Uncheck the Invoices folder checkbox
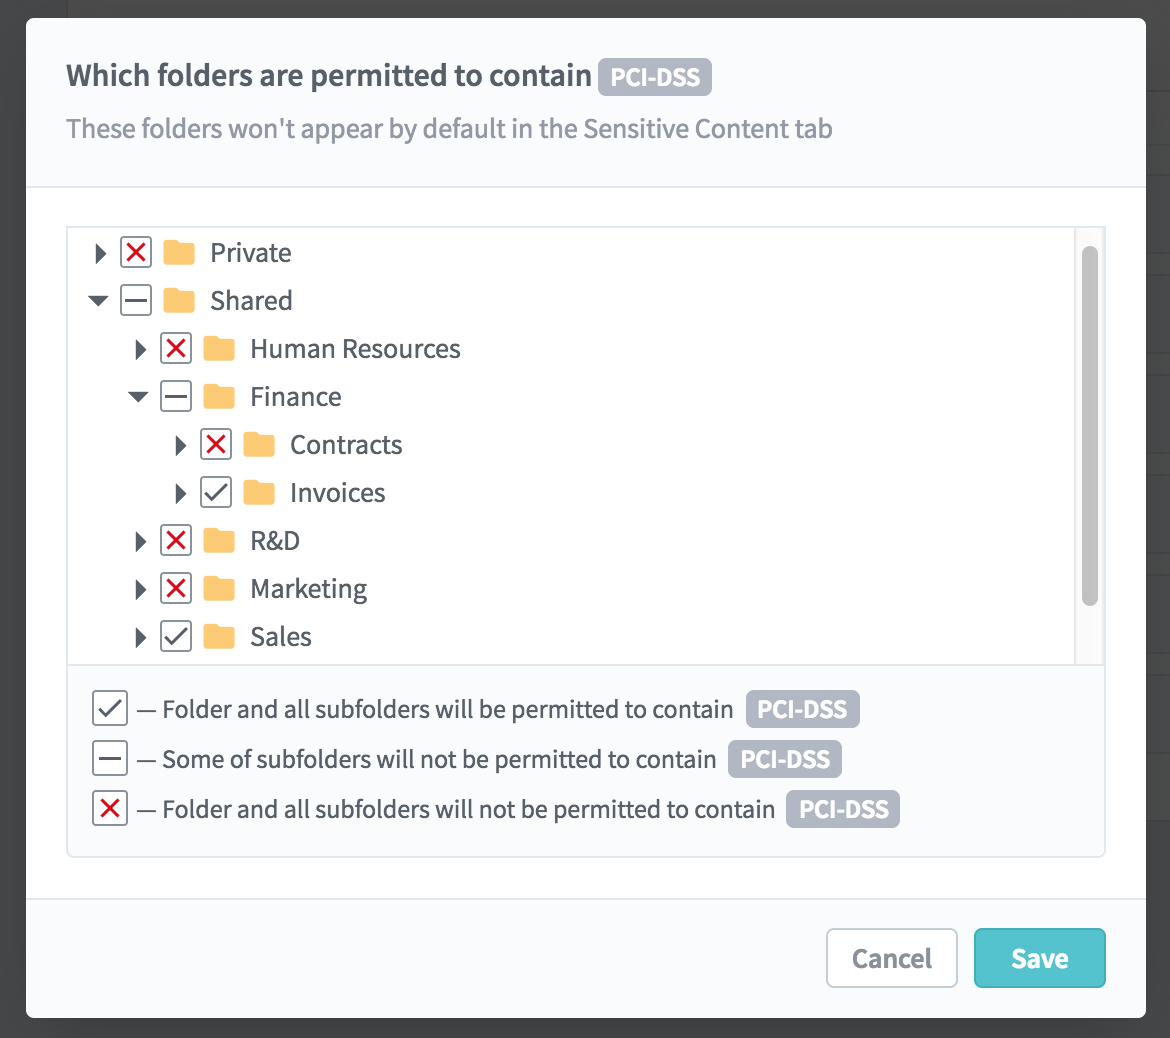The image size is (1170, 1038). point(216,493)
